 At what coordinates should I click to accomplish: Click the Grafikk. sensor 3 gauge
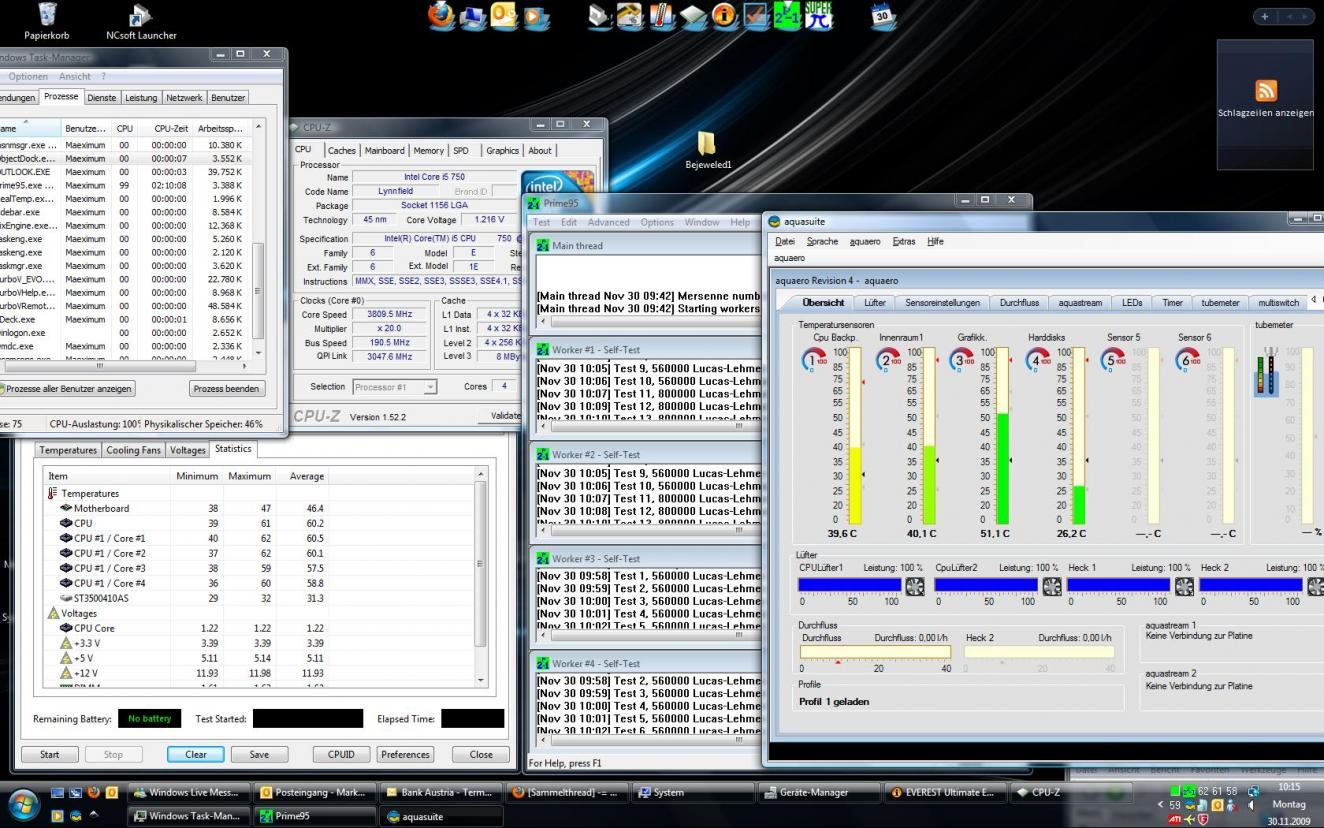(x=961, y=359)
